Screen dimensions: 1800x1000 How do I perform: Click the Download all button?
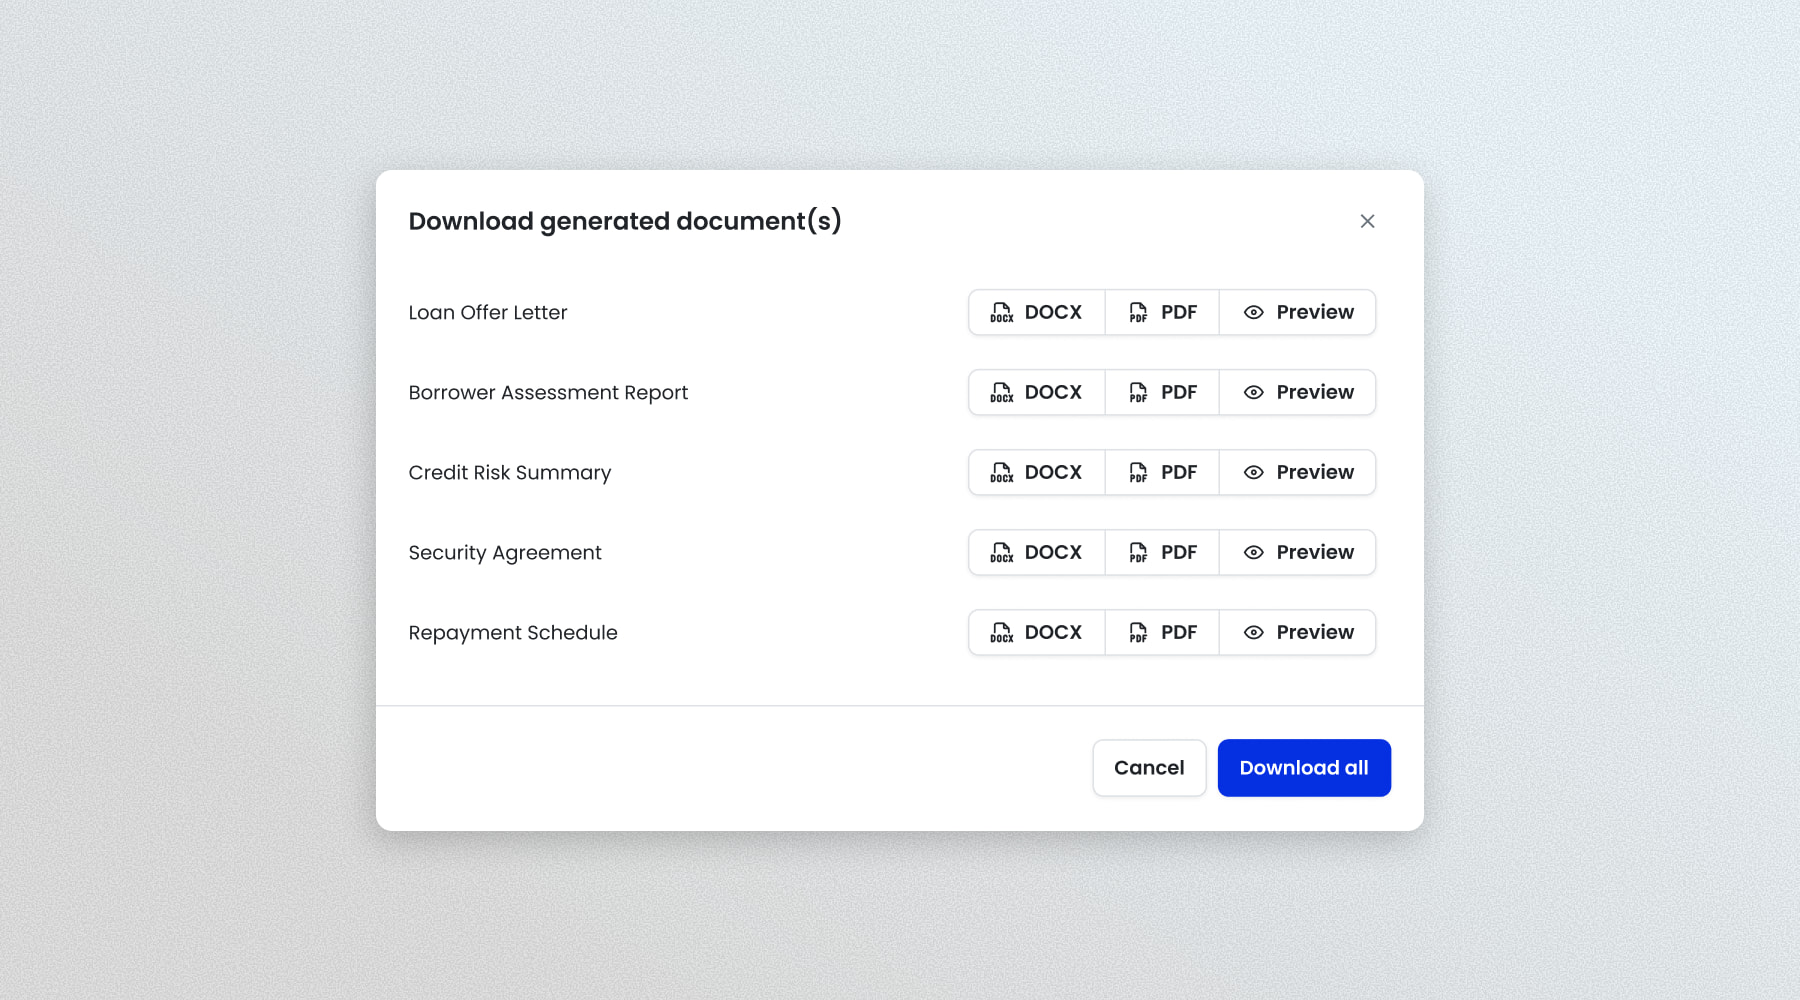coord(1304,768)
